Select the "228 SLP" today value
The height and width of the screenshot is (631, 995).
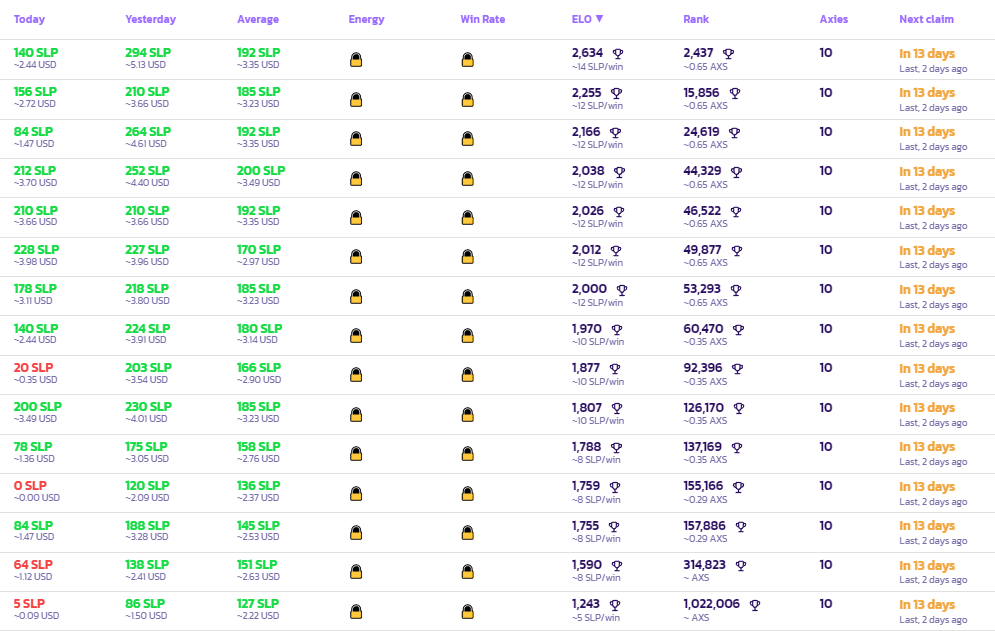pyautogui.click(x=36, y=249)
